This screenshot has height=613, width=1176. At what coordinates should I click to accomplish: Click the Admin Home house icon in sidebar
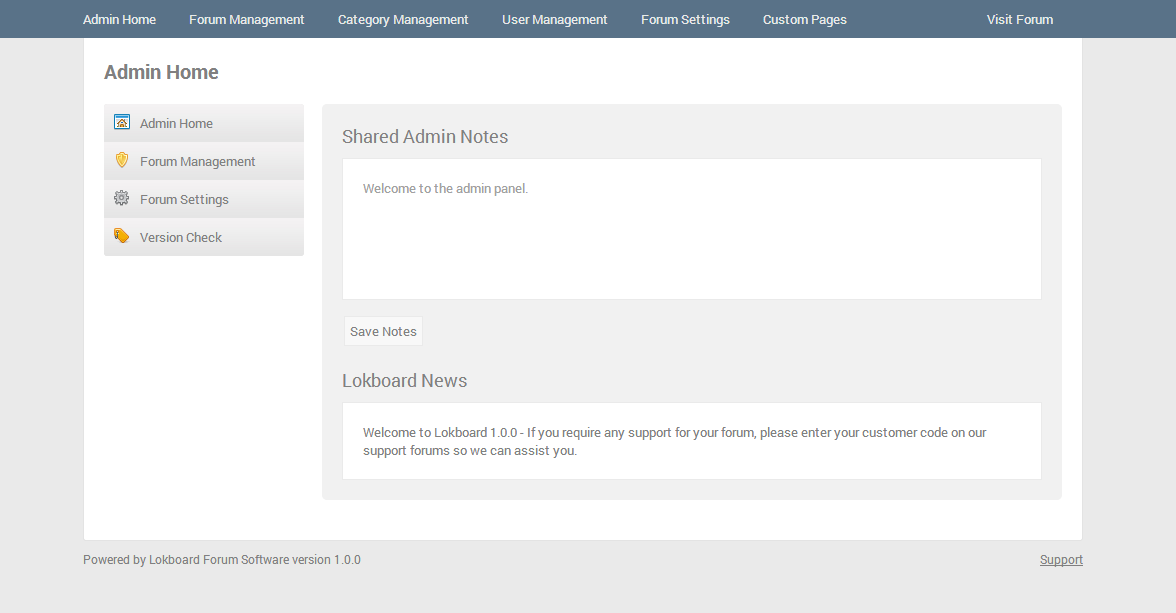pos(122,122)
